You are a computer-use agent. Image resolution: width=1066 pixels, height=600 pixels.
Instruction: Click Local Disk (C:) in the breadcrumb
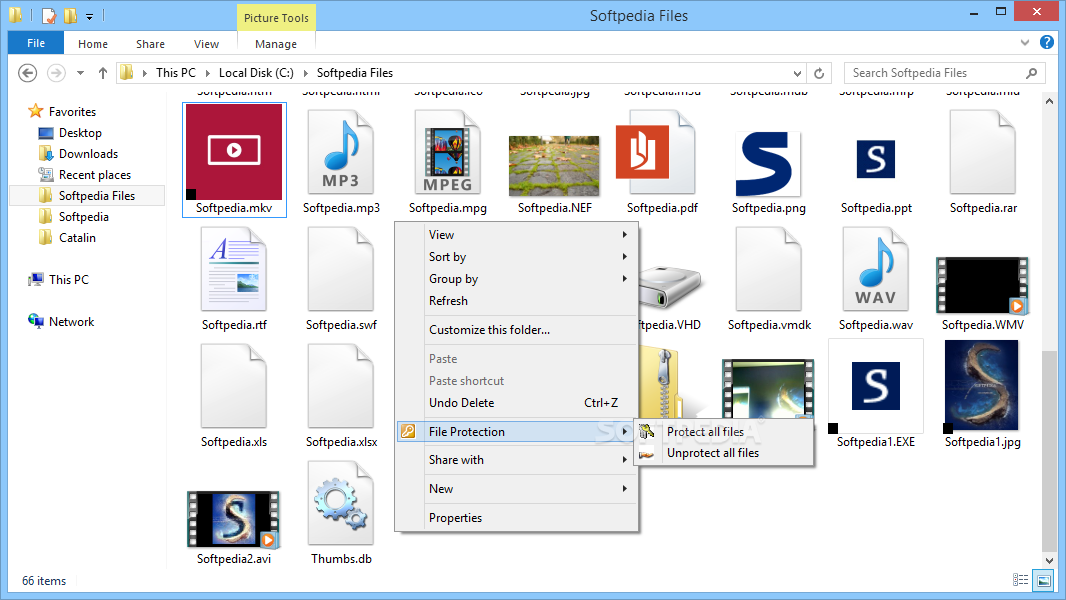point(256,73)
